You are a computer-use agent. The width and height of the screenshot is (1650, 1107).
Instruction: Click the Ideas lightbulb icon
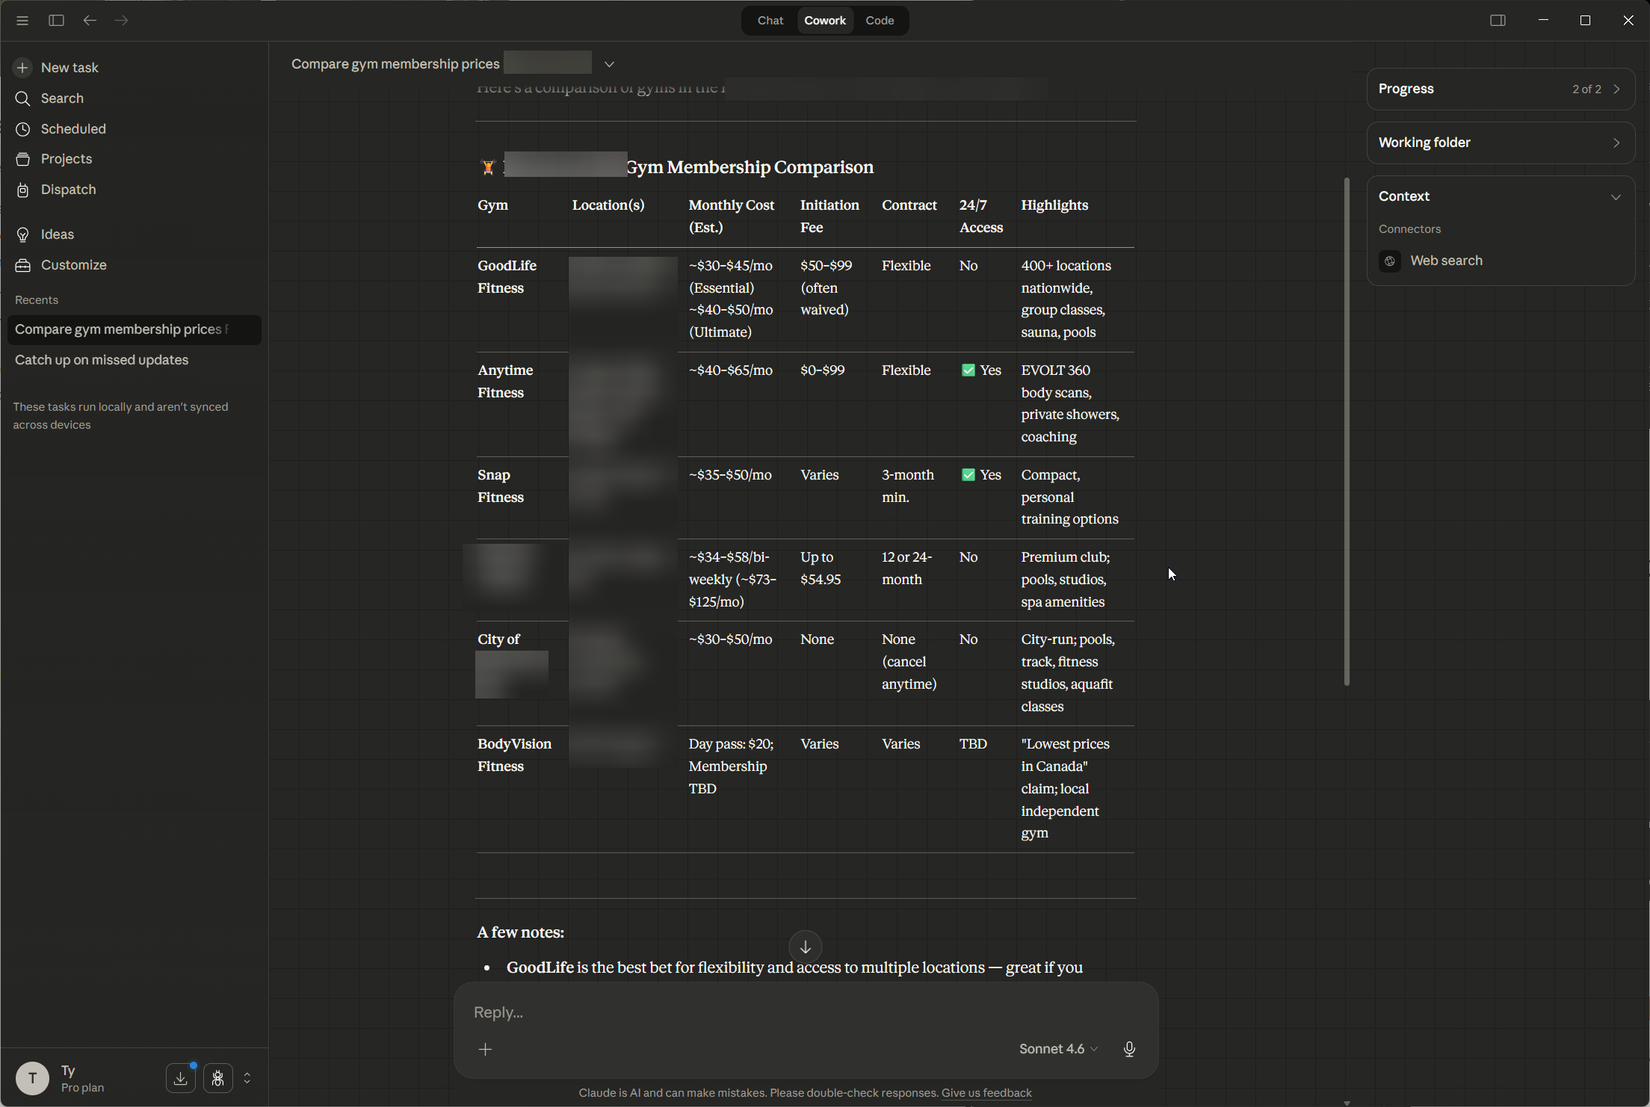pyautogui.click(x=22, y=235)
